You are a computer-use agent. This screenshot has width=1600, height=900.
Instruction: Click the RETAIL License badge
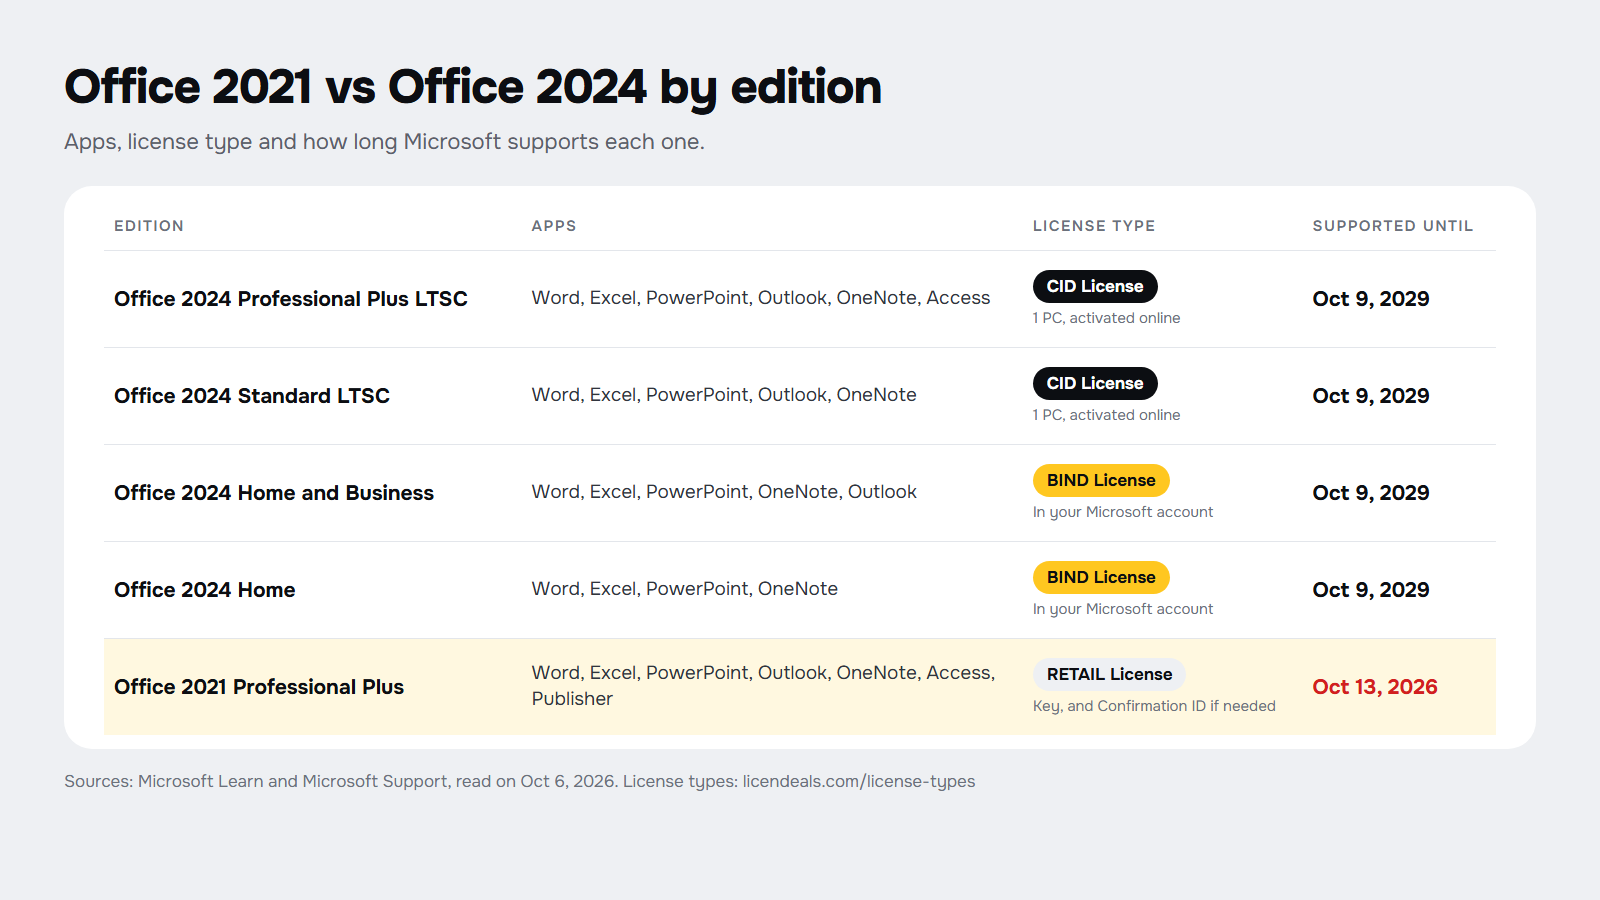[x=1109, y=674]
